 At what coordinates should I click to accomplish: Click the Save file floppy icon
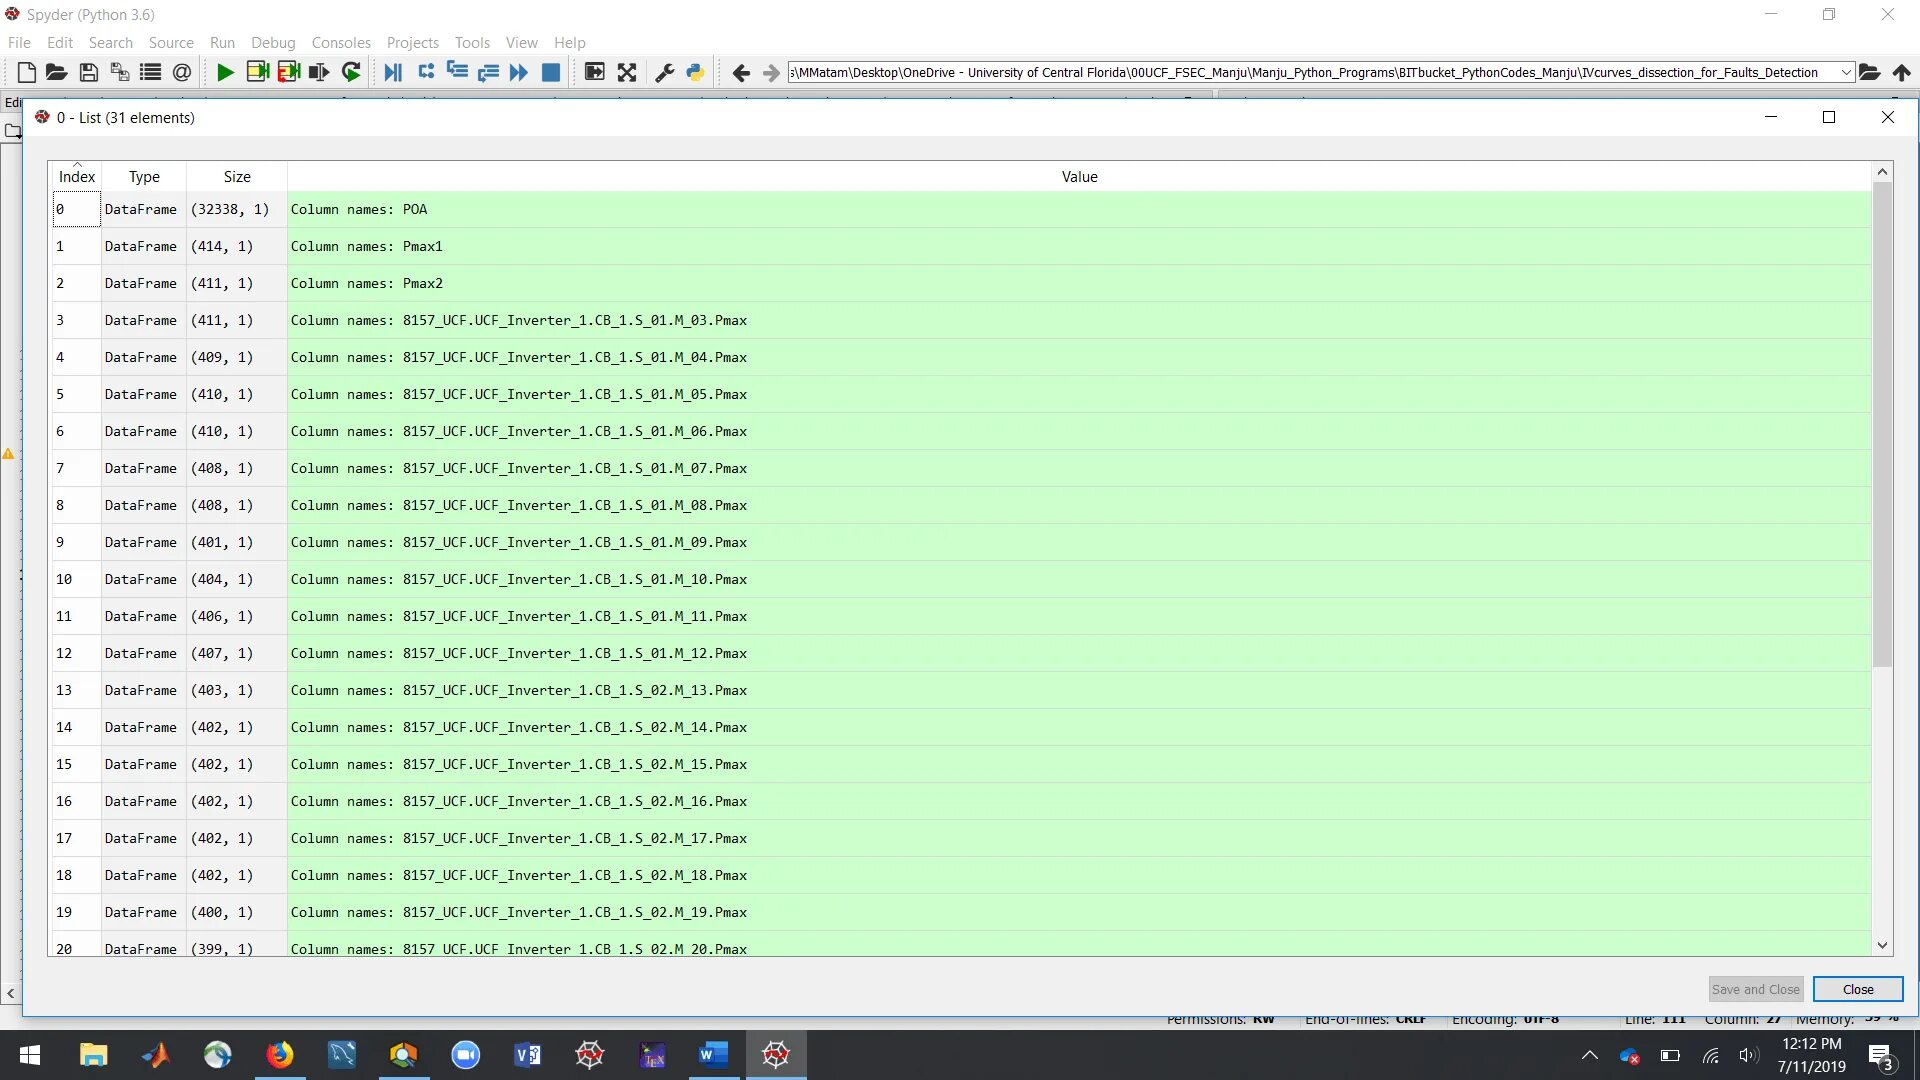point(88,72)
